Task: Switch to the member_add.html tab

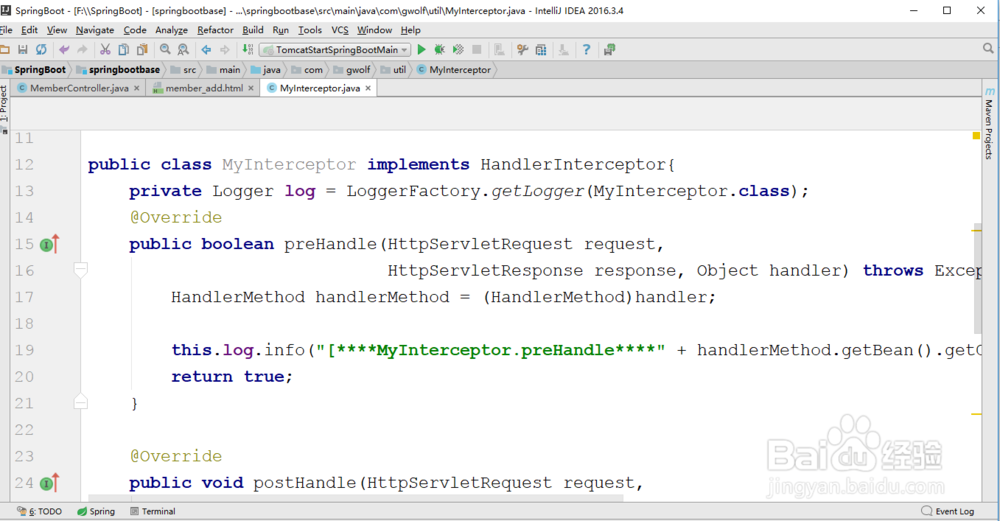Action: [204, 88]
